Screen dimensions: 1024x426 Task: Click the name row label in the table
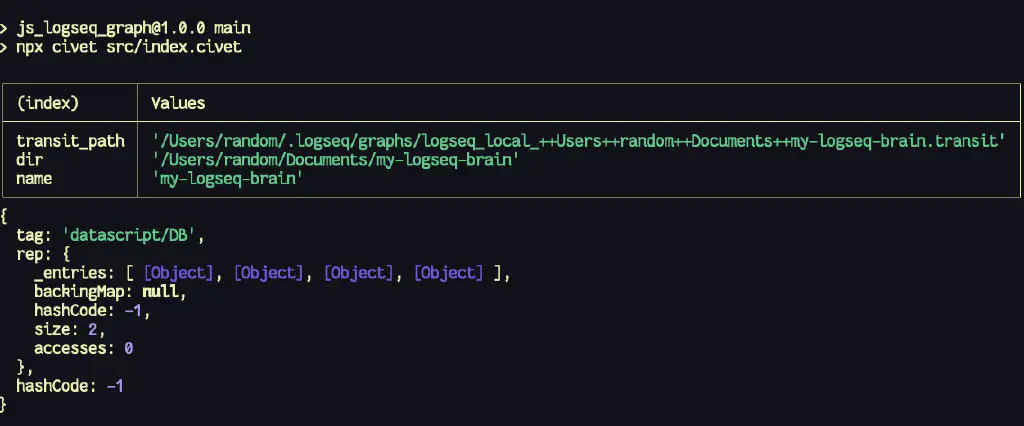pos(34,179)
